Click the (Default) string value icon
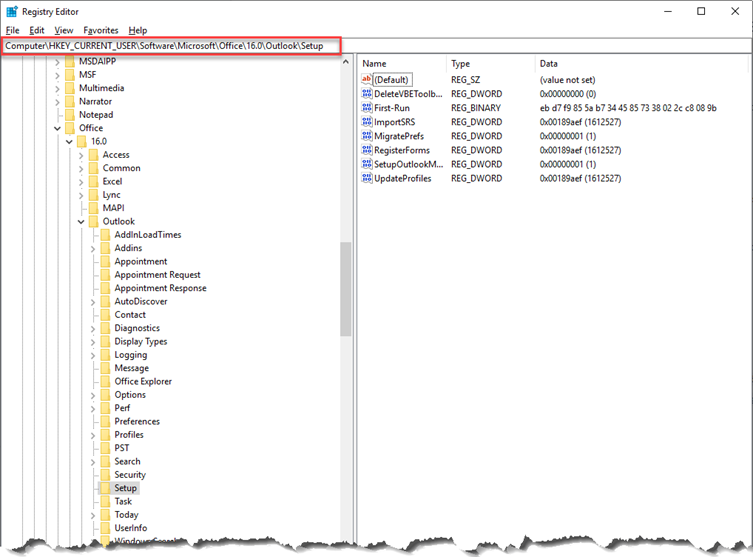 (x=367, y=79)
